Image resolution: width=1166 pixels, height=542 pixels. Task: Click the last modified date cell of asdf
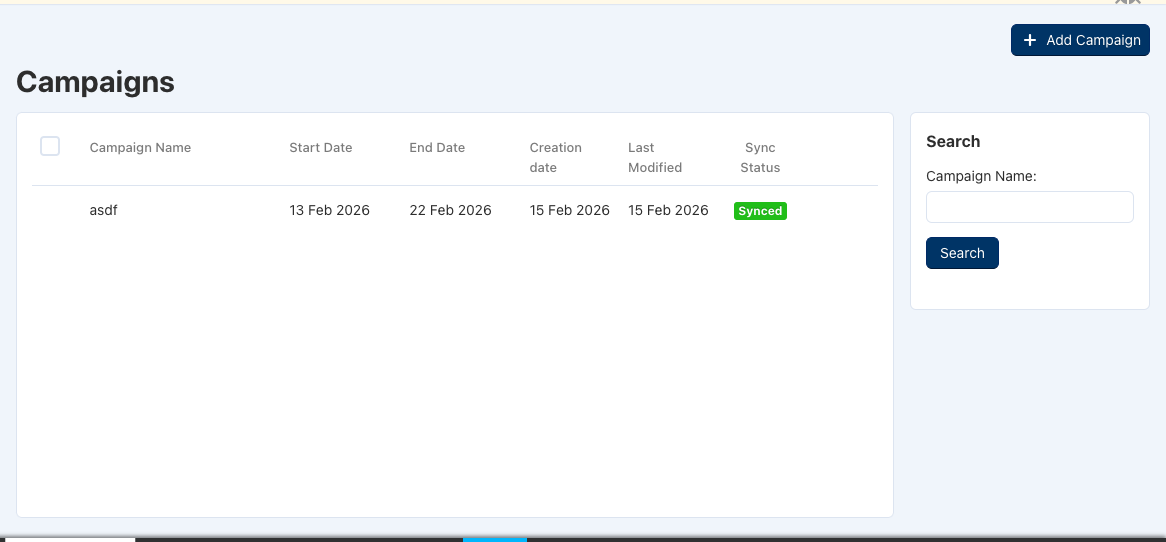[668, 210]
